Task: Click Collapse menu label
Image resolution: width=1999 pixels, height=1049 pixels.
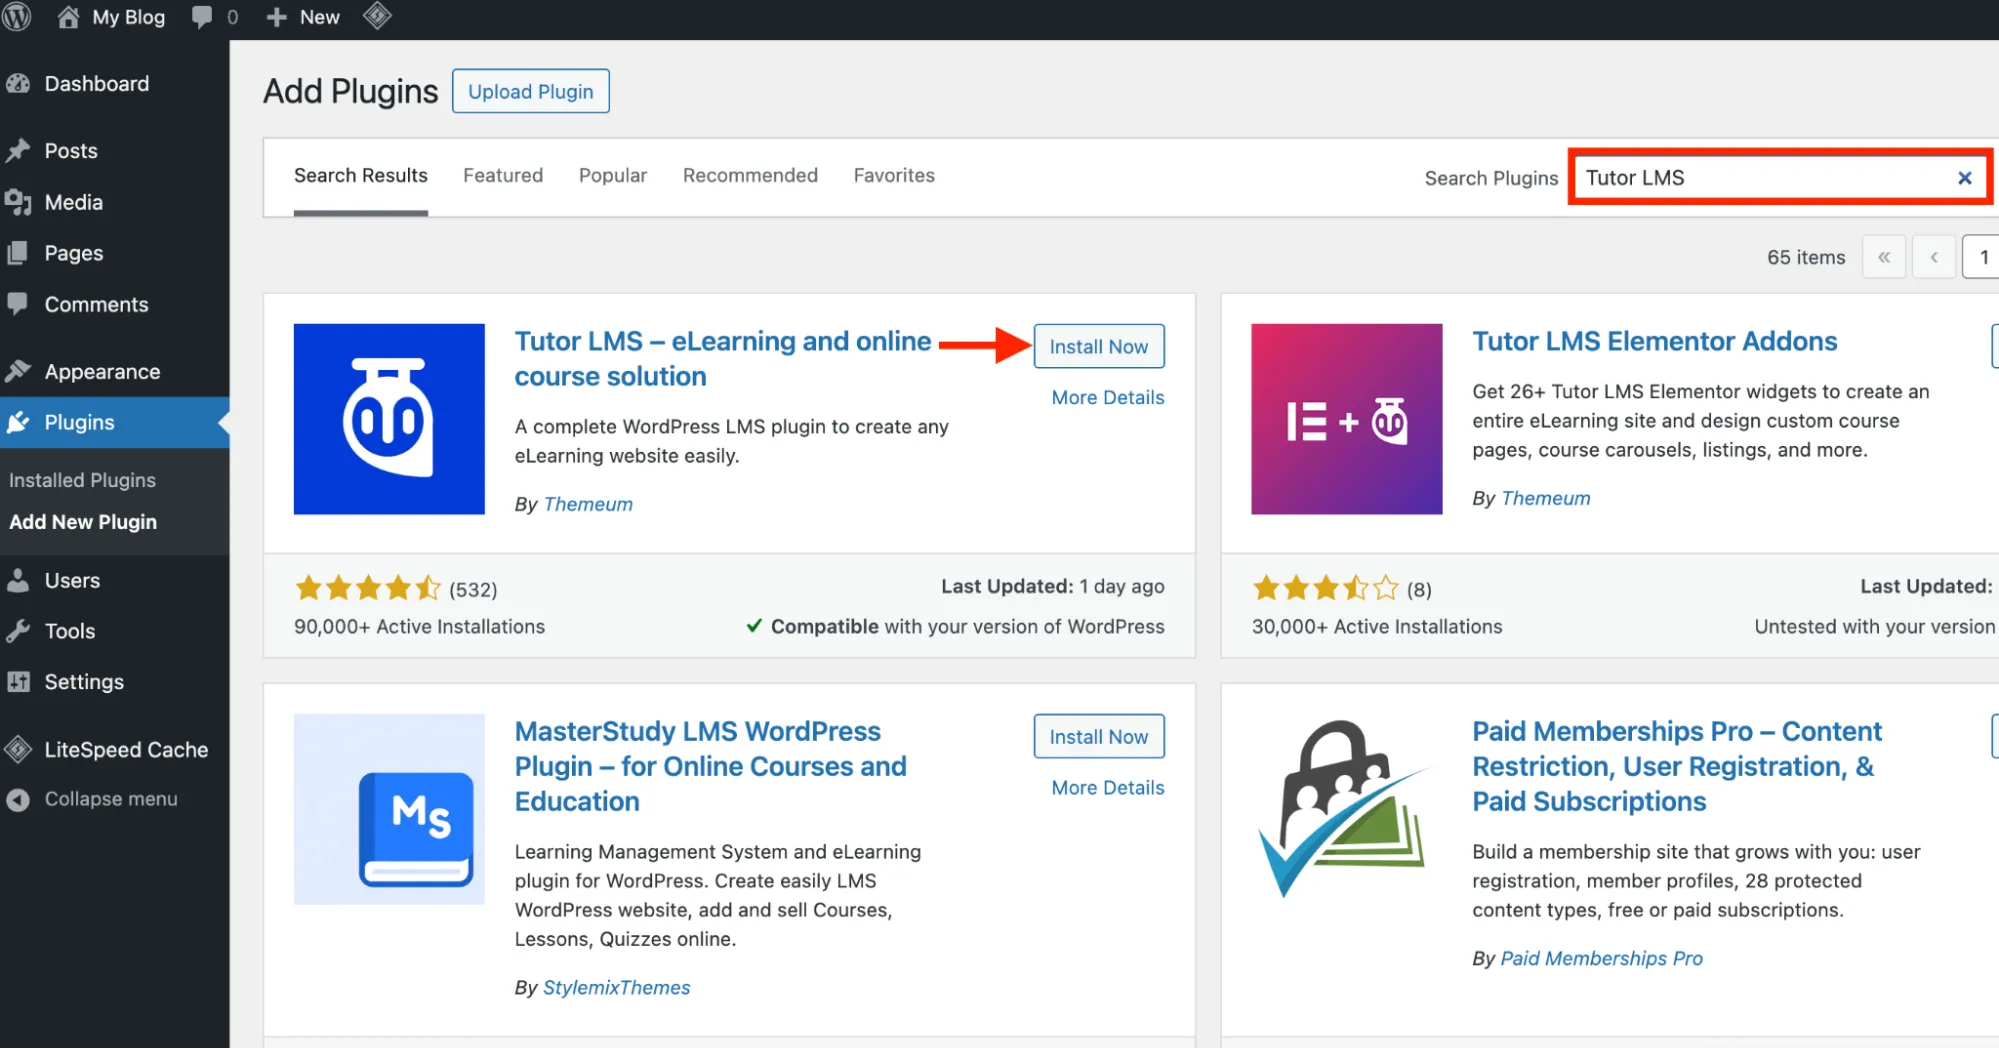Action: click(x=111, y=799)
